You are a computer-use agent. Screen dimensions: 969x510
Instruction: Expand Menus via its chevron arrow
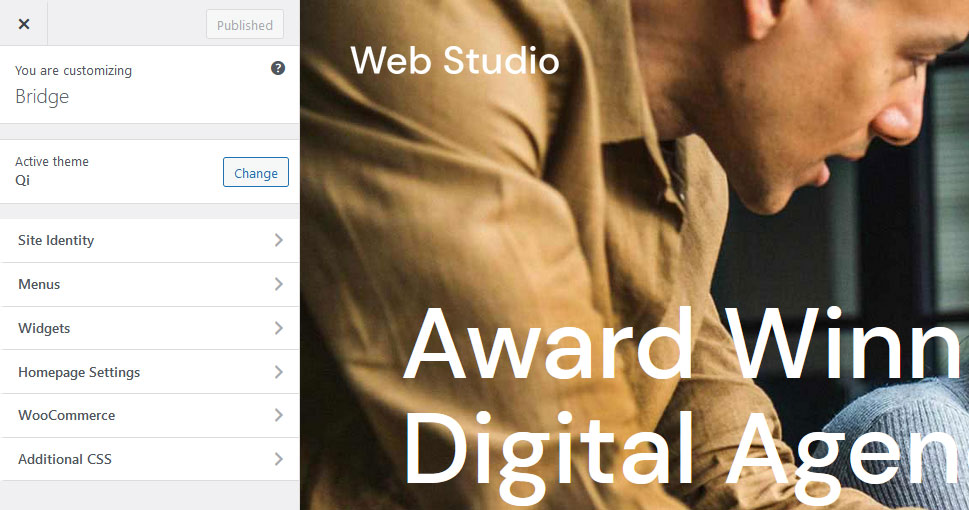click(279, 284)
